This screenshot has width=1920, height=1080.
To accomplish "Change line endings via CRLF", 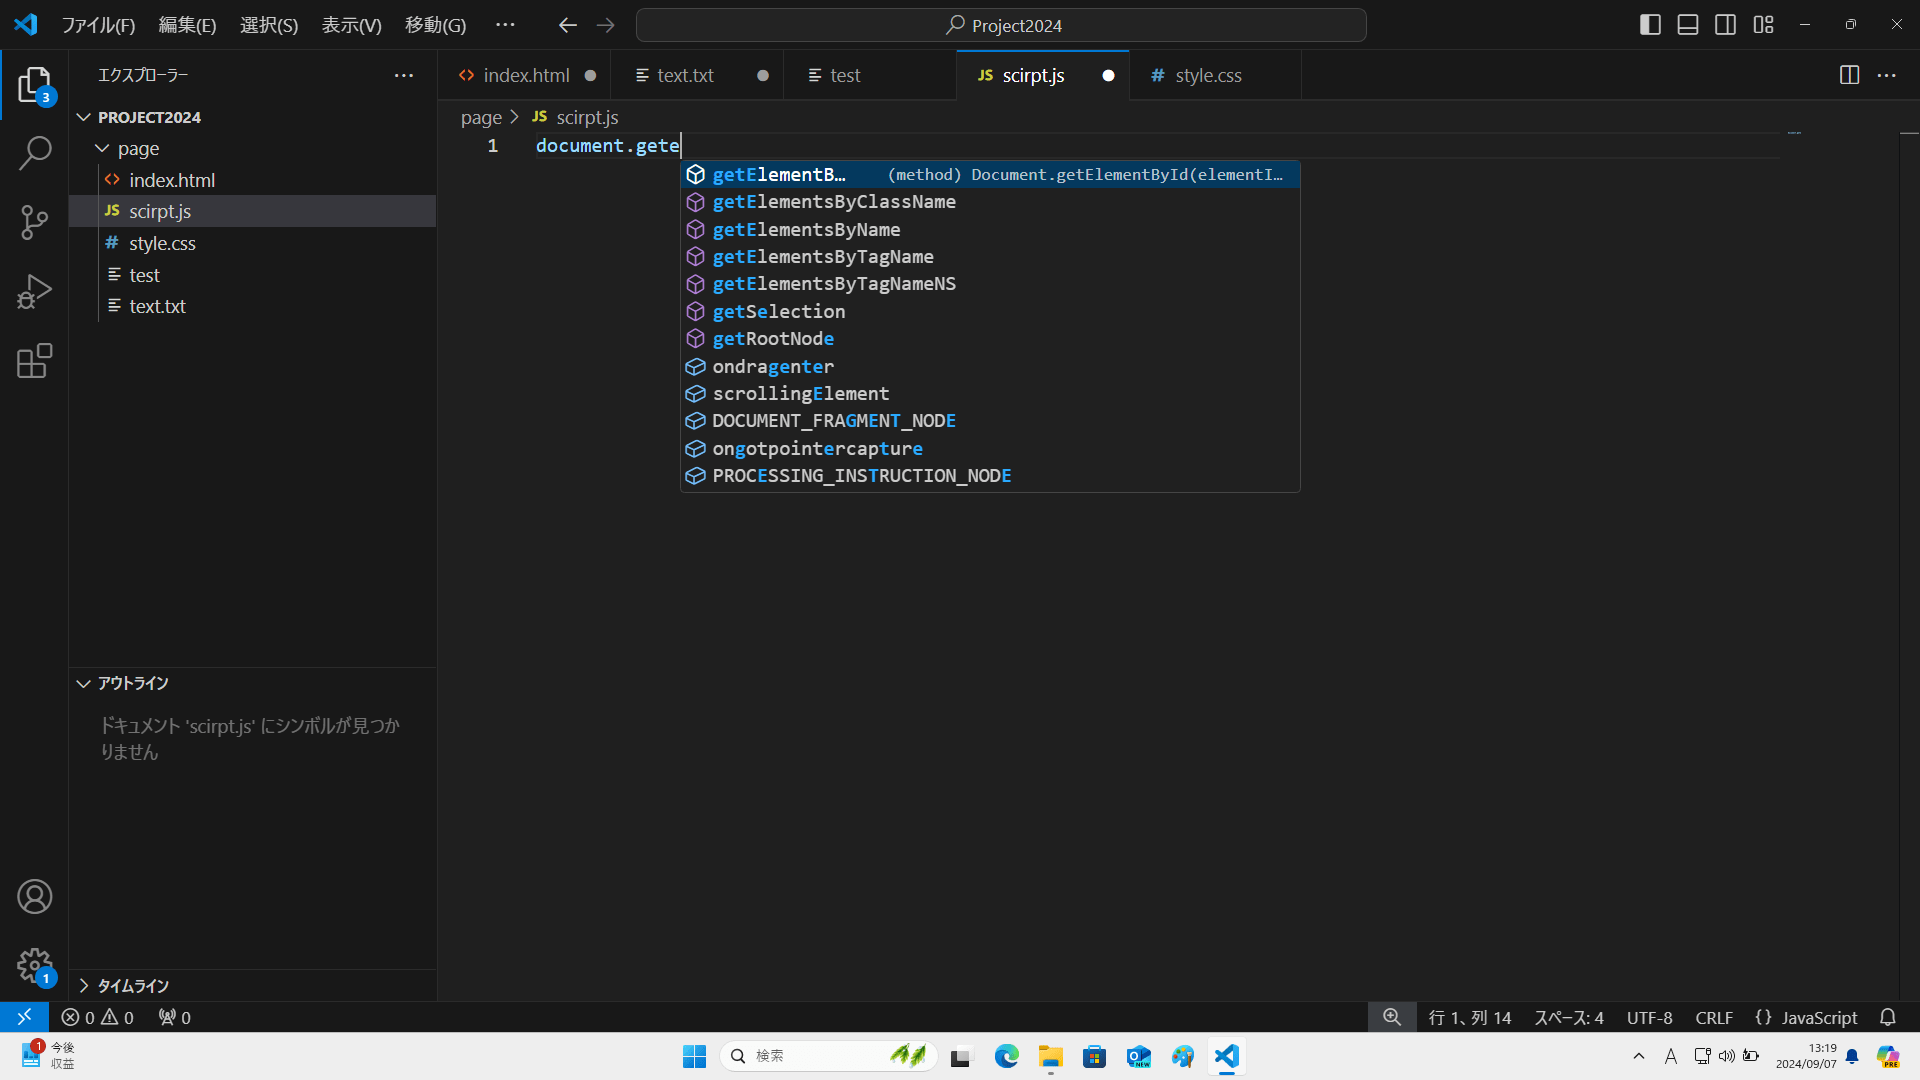I will click(x=1714, y=1017).
